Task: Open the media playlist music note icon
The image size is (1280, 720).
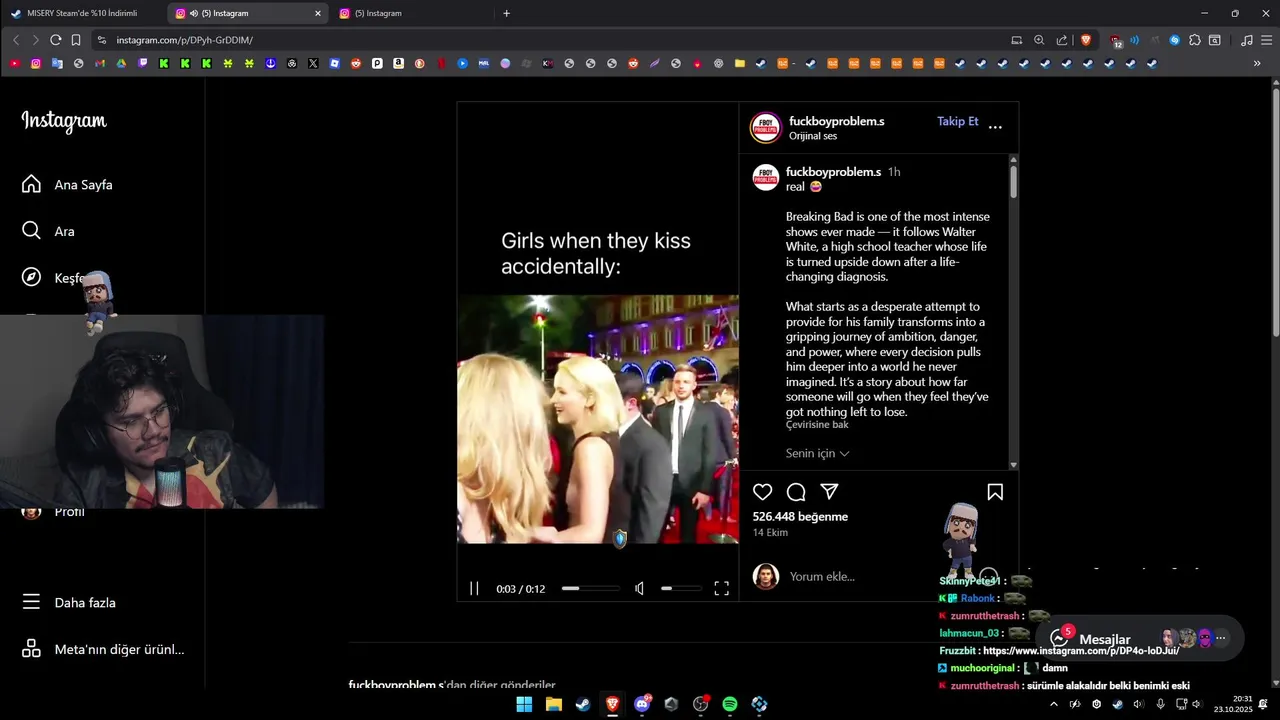Action: pos(1246,40)
